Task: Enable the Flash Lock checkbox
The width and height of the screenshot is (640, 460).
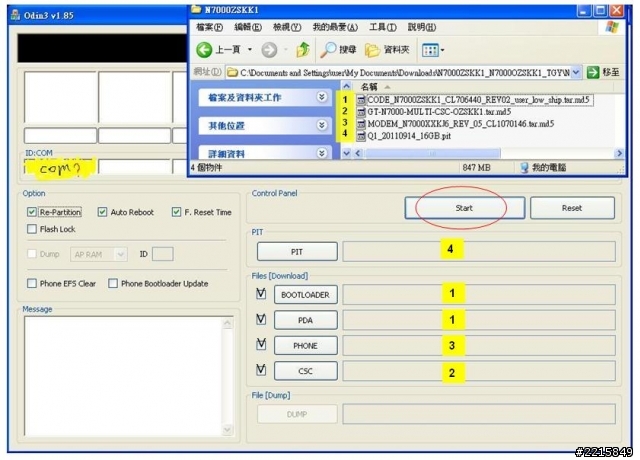Action: click(32, 229)
